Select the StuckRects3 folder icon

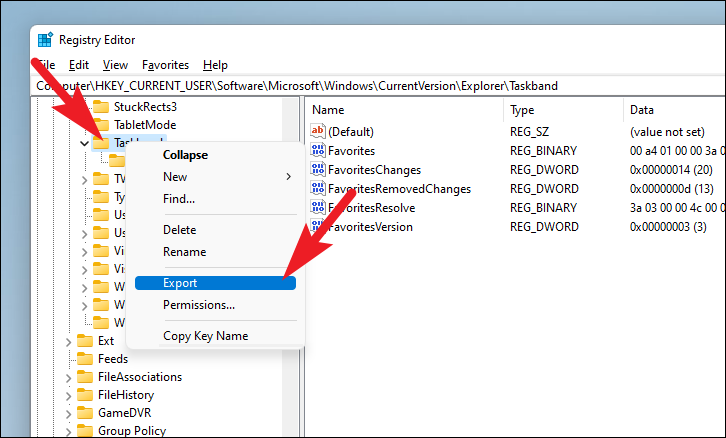click(x=101, y=107)
